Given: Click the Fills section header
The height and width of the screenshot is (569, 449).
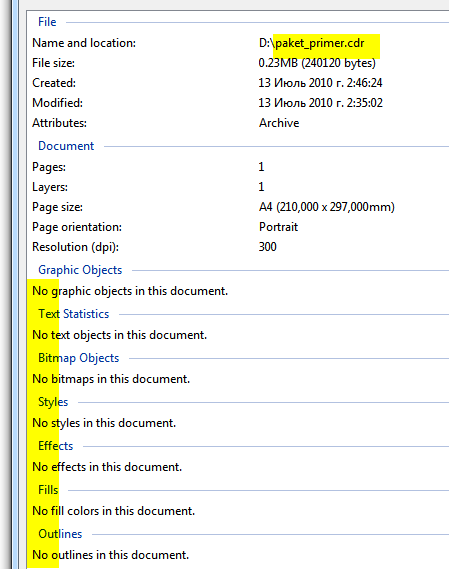Looking at the screenshot, I should tap(48, 490).
